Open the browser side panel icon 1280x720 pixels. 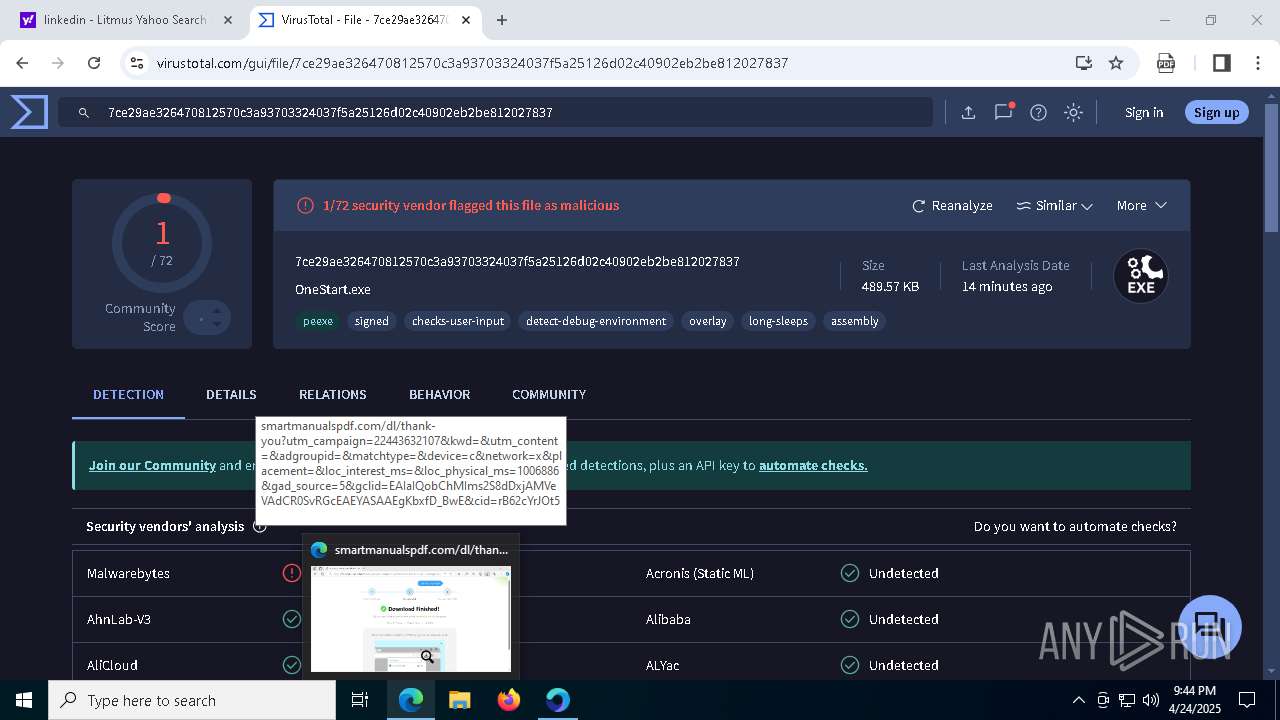click(1221, 63)
